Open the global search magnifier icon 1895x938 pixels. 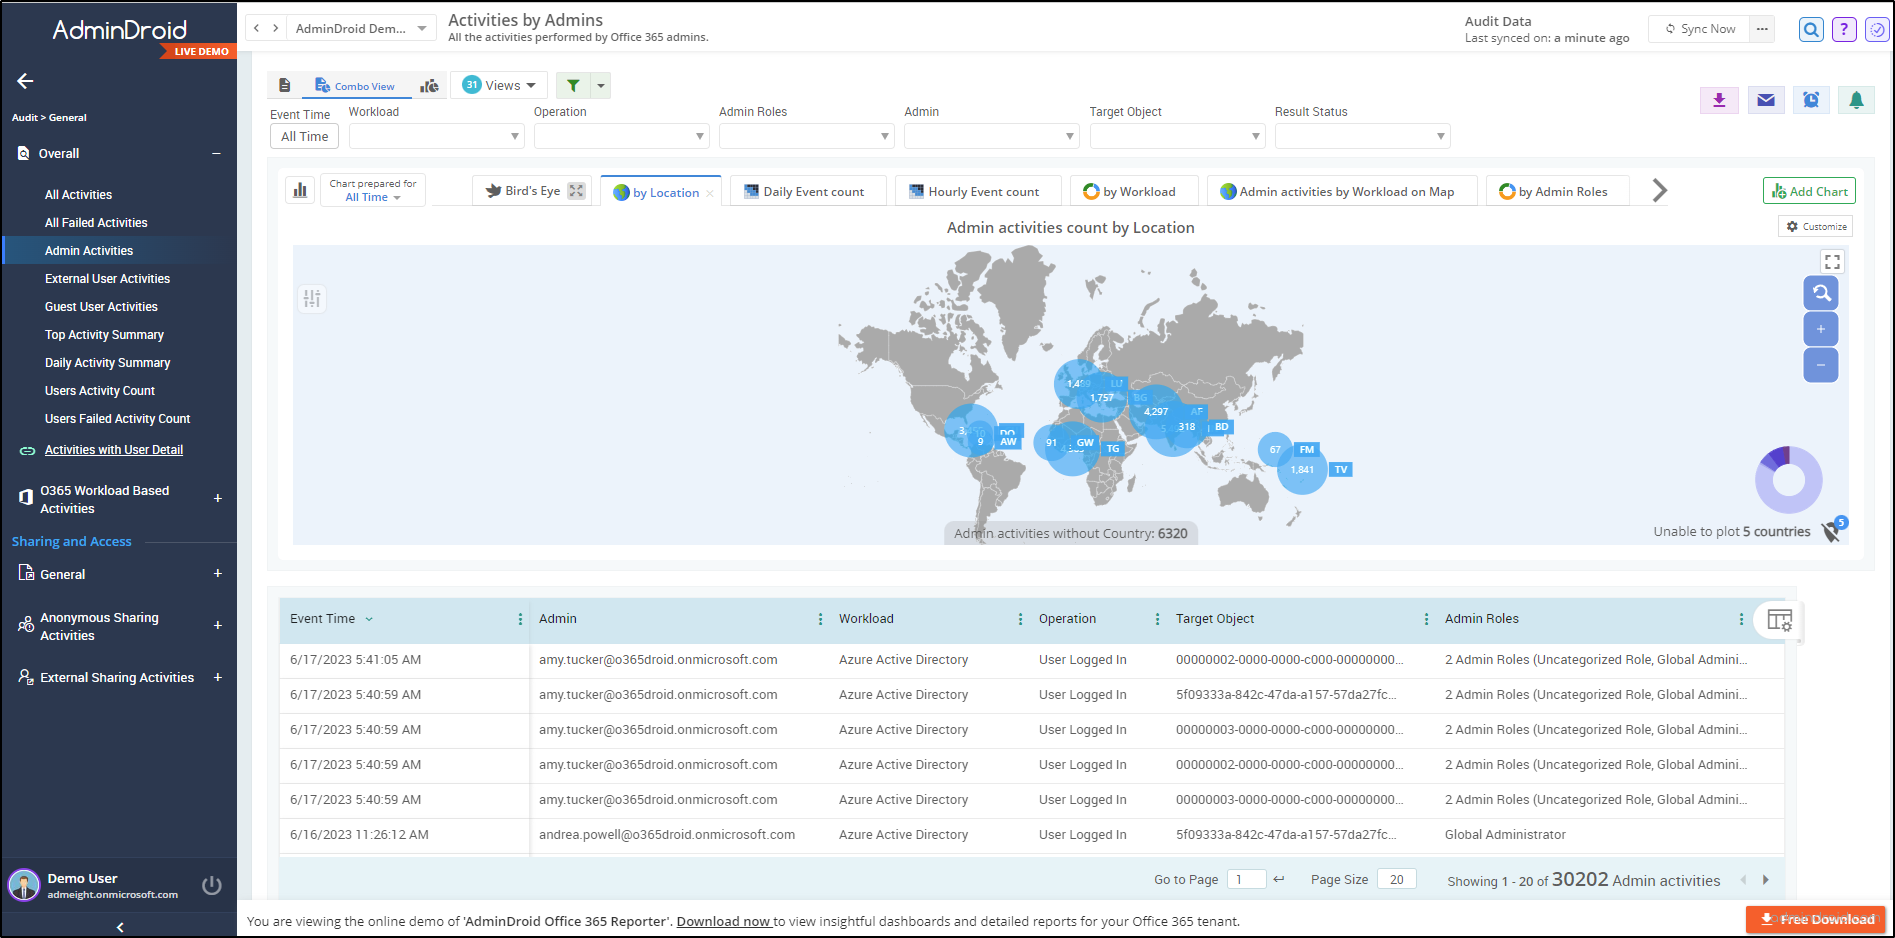tap(1810, 29)
